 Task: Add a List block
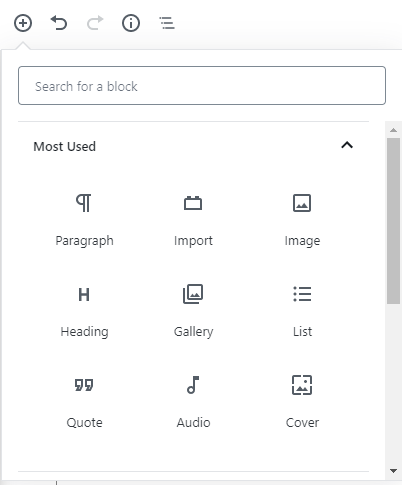click(302, 311)
